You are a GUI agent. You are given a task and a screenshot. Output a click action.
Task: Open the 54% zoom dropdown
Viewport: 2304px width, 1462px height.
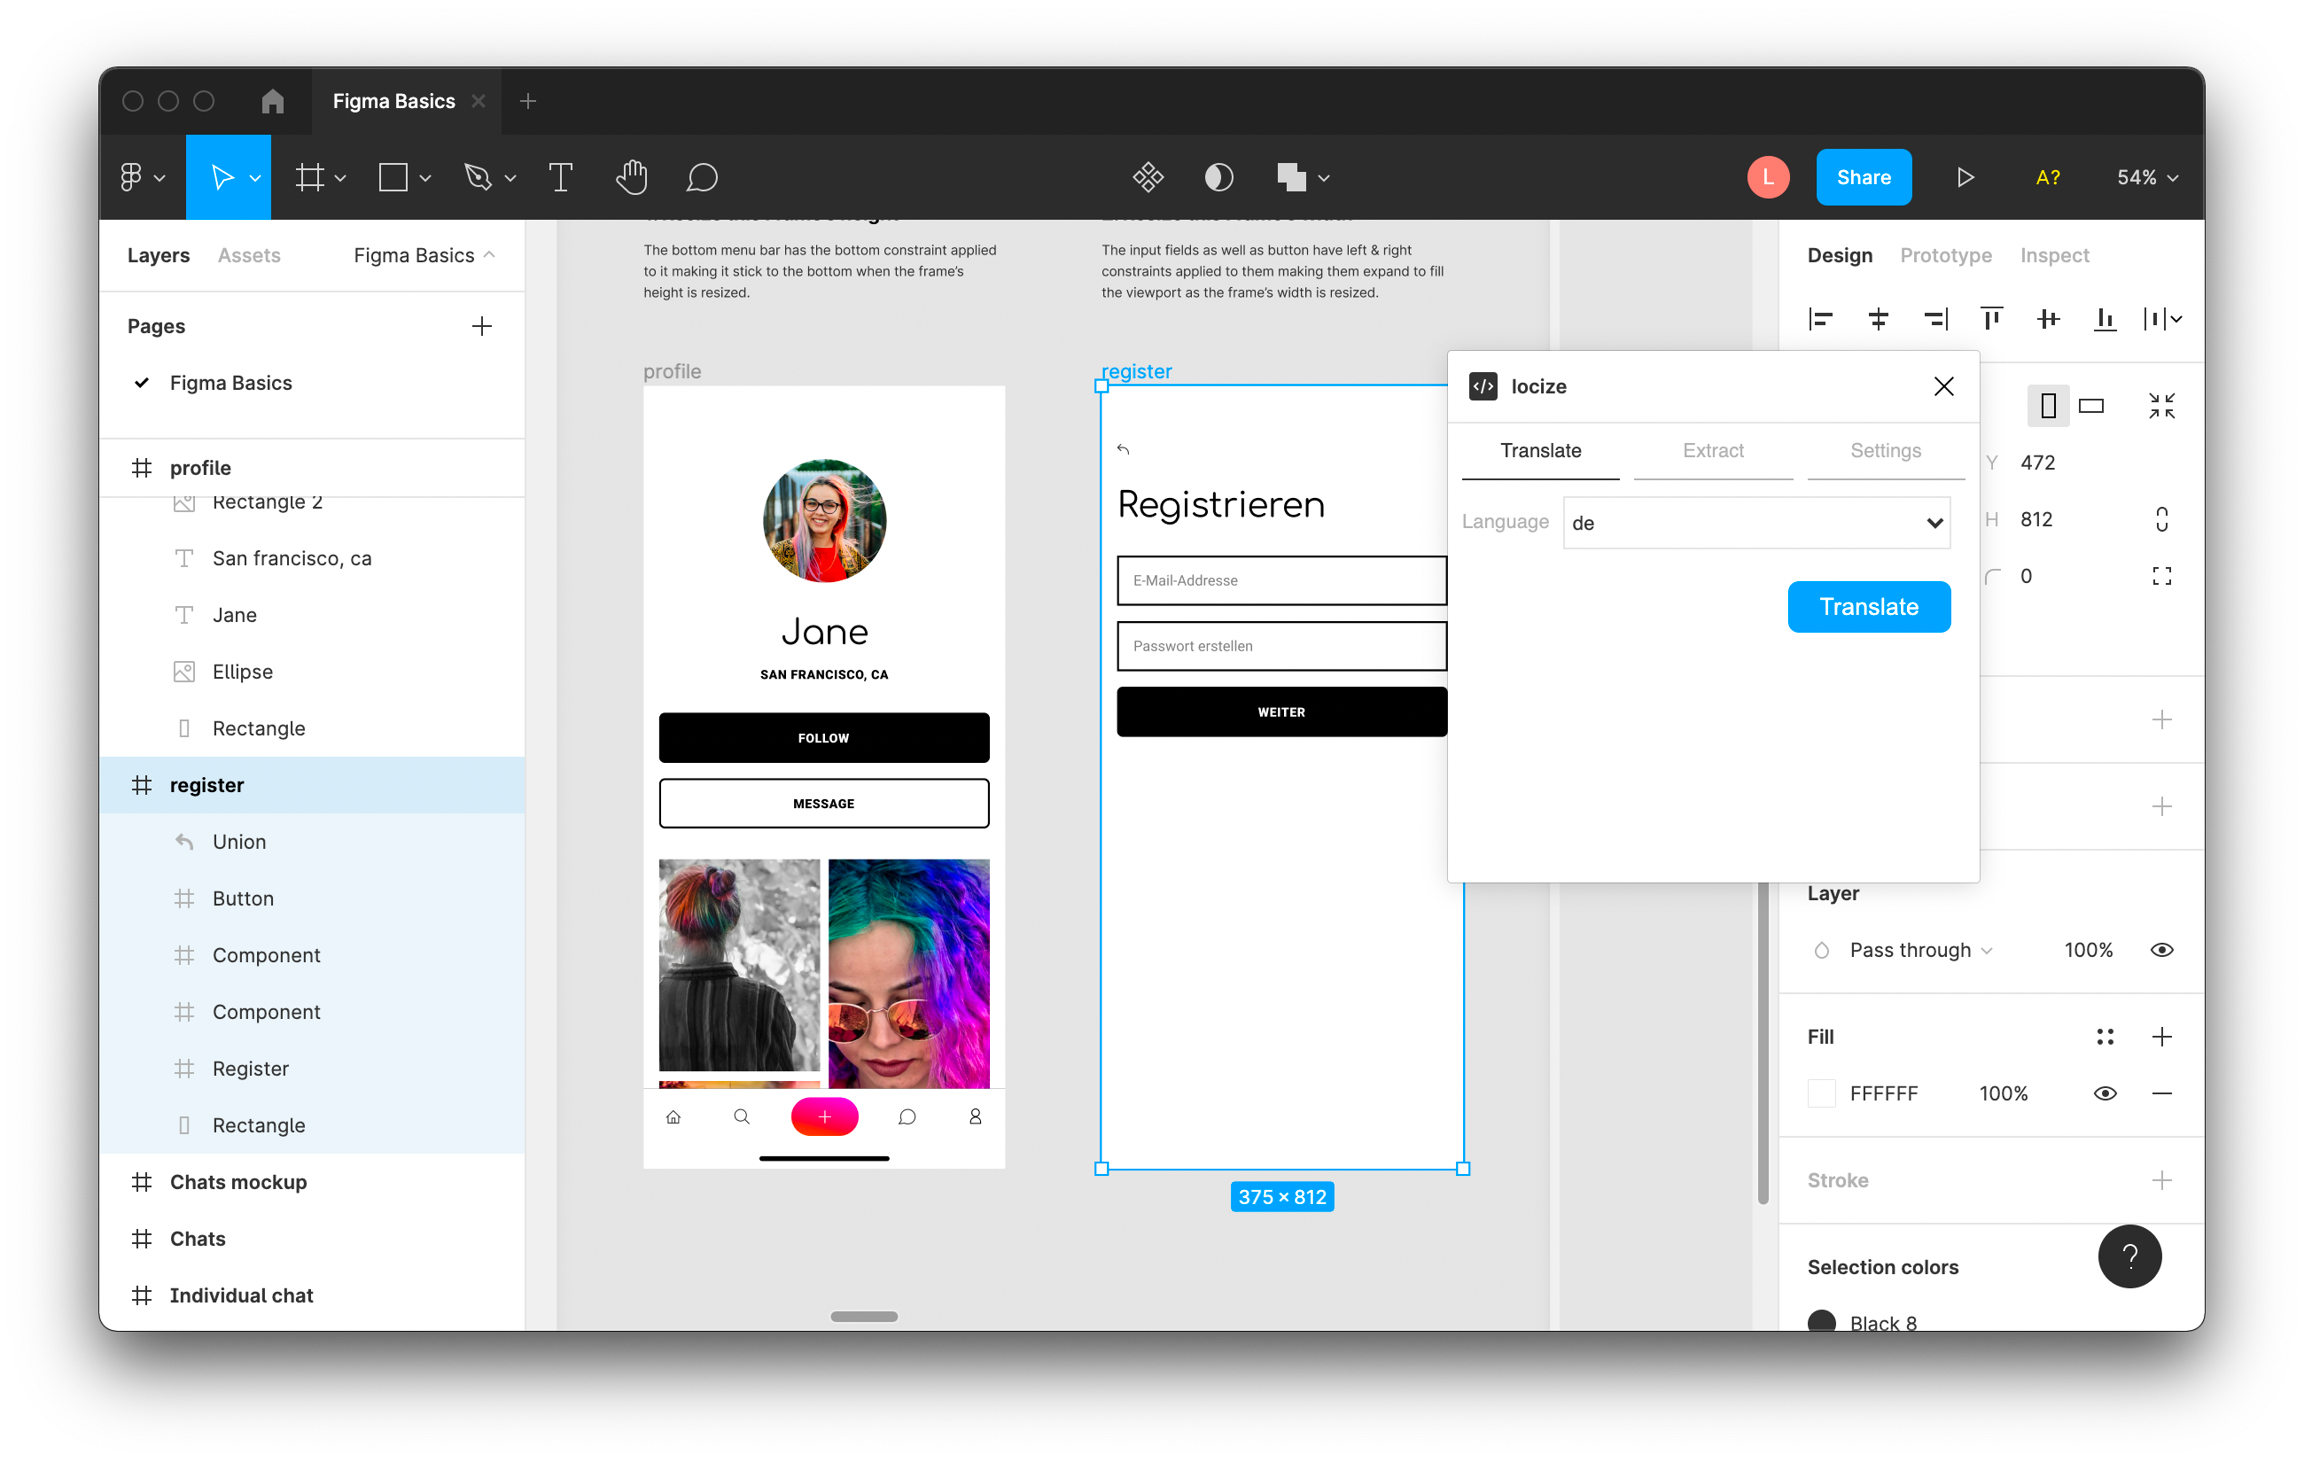[2147, 177]
